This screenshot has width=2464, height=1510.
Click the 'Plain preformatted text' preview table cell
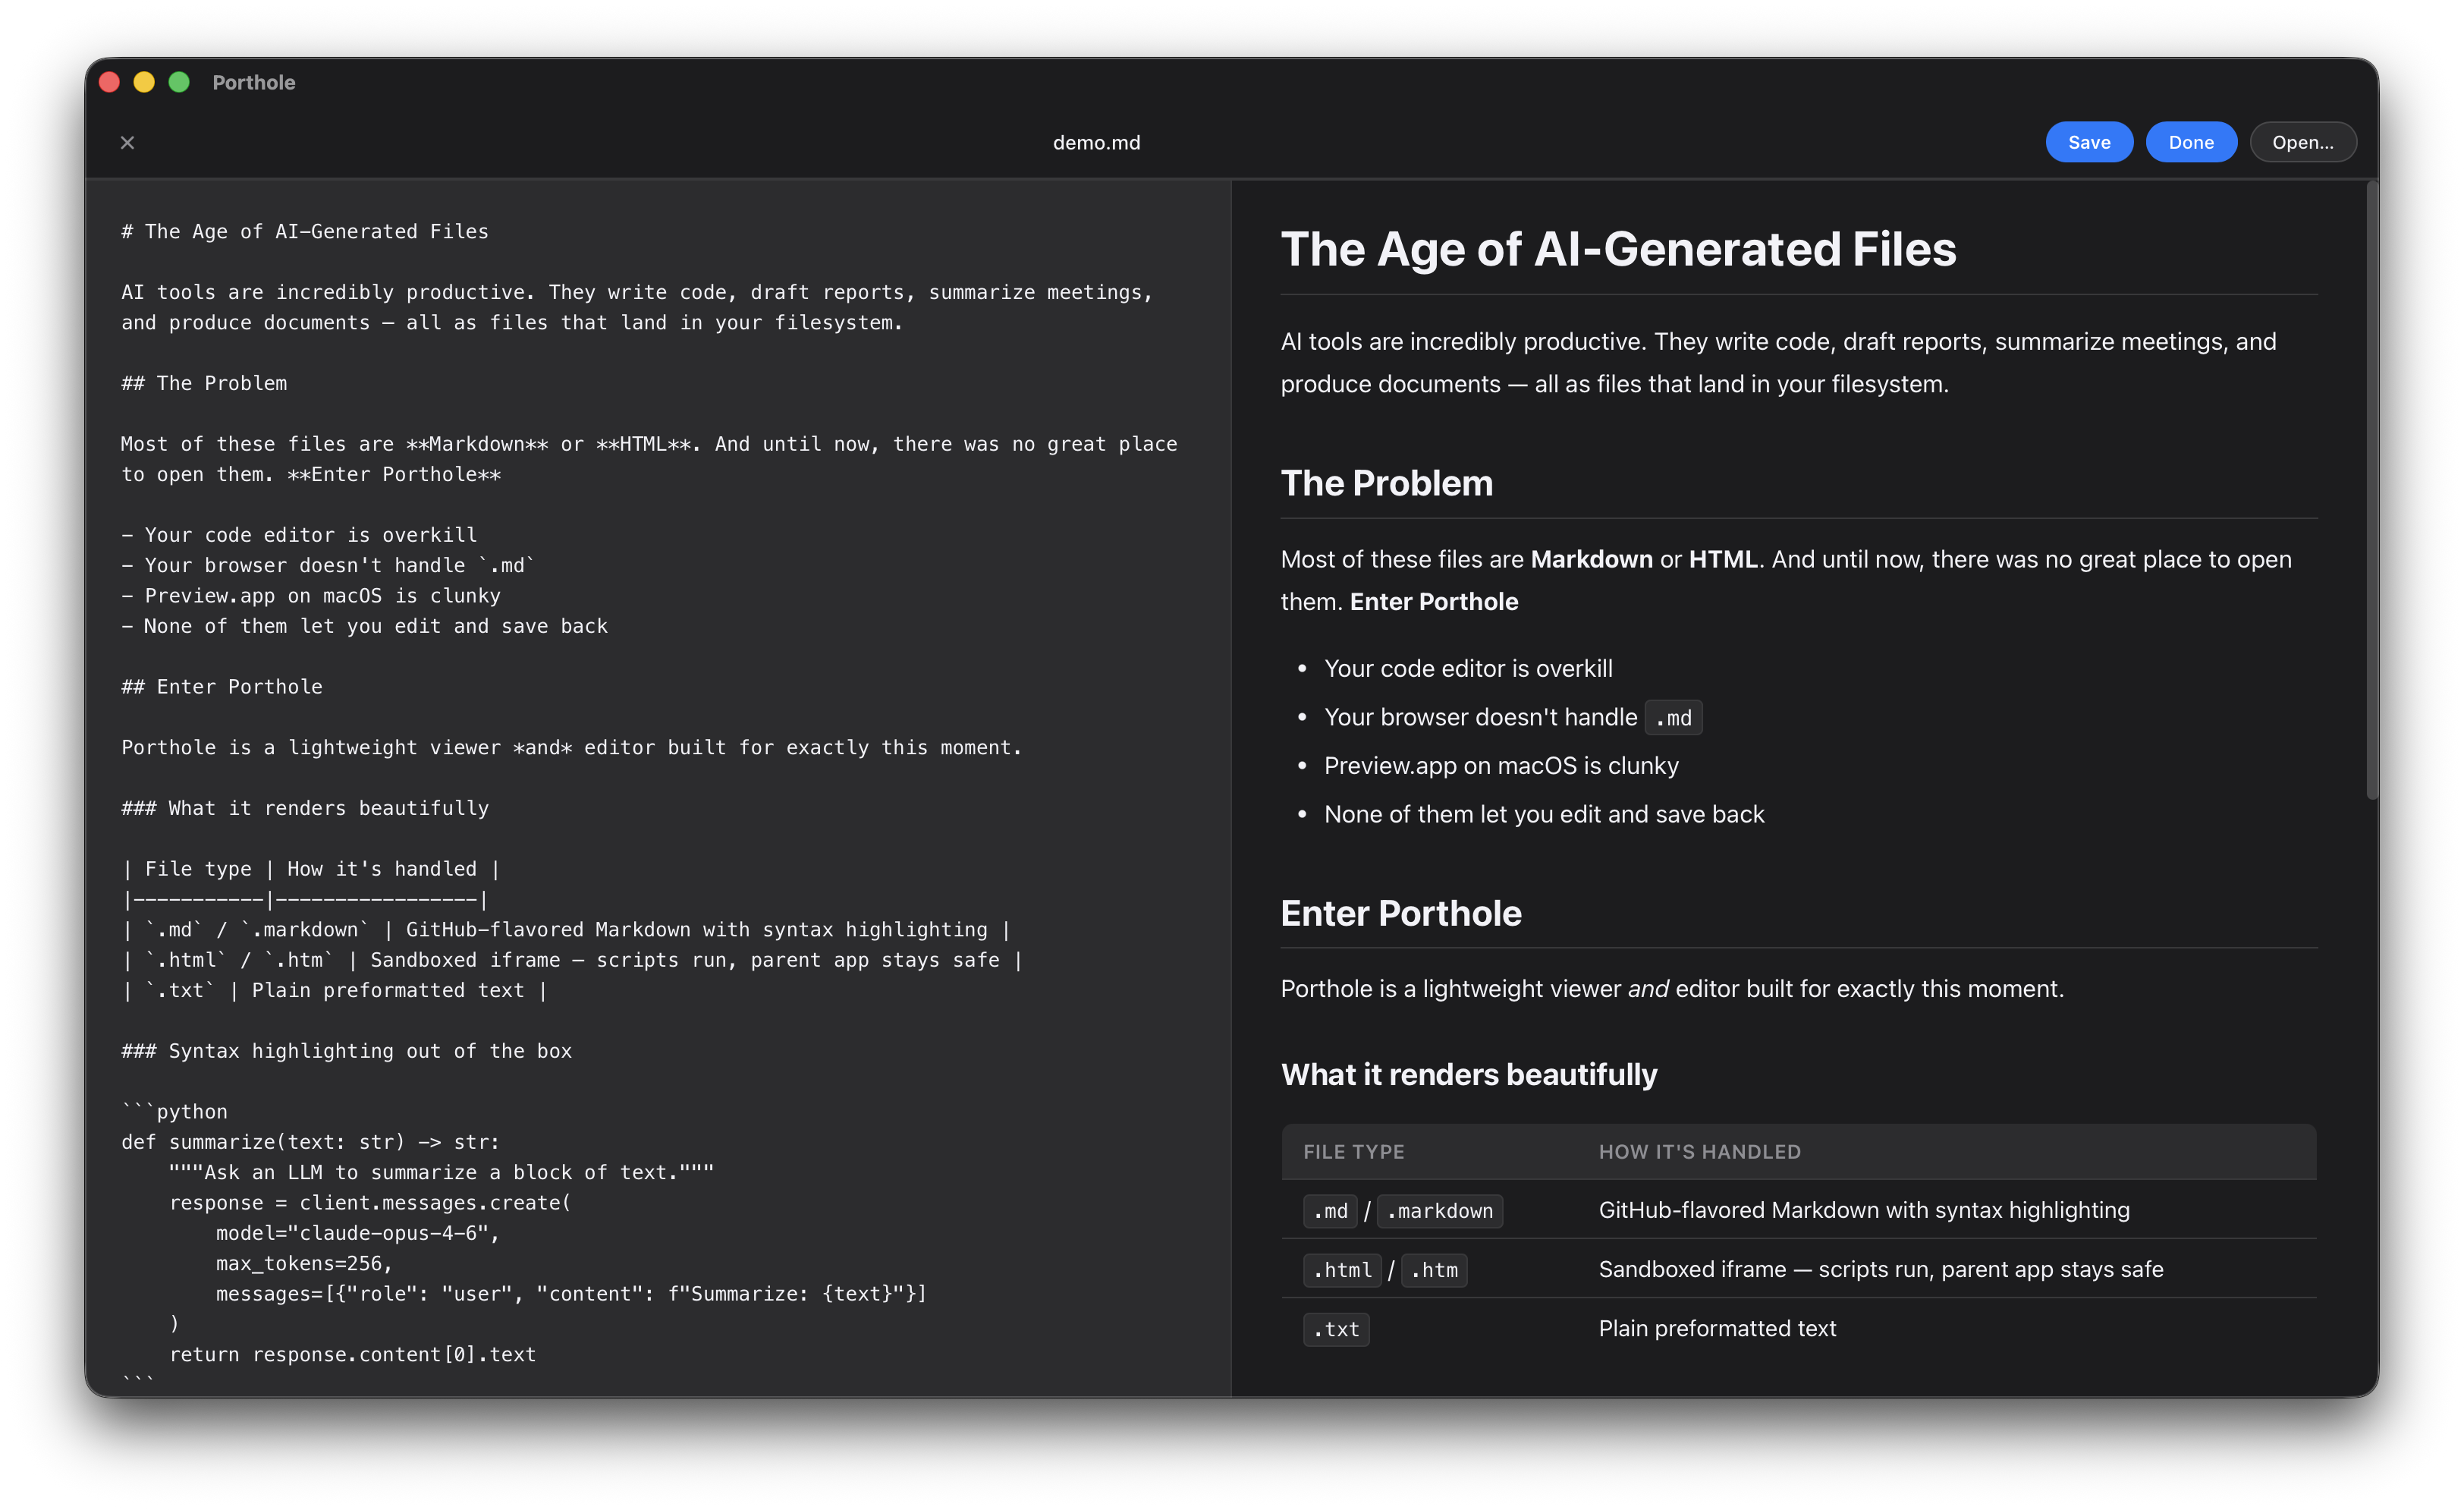click(1716, 1328)
